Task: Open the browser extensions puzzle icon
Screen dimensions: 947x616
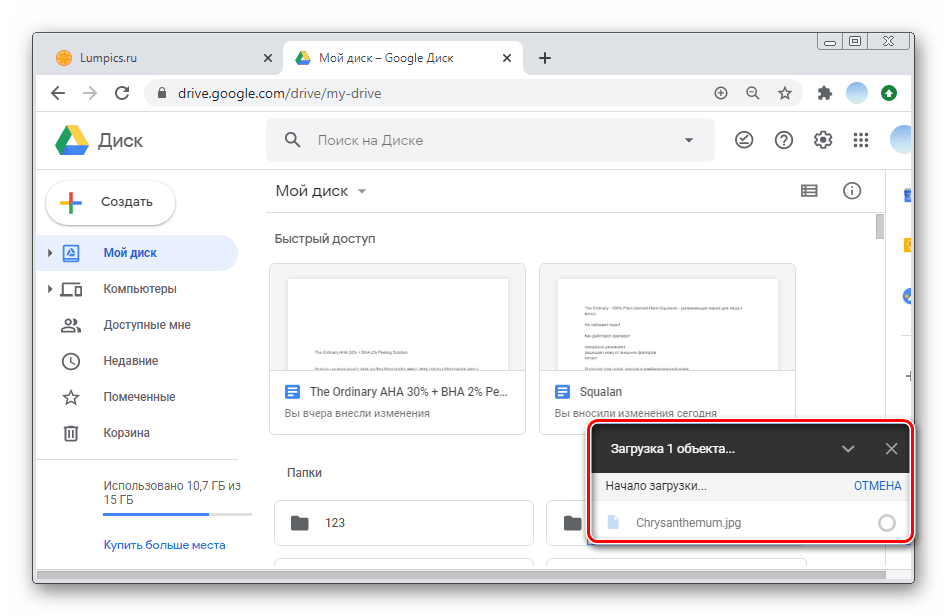Action: coord(824,93)
